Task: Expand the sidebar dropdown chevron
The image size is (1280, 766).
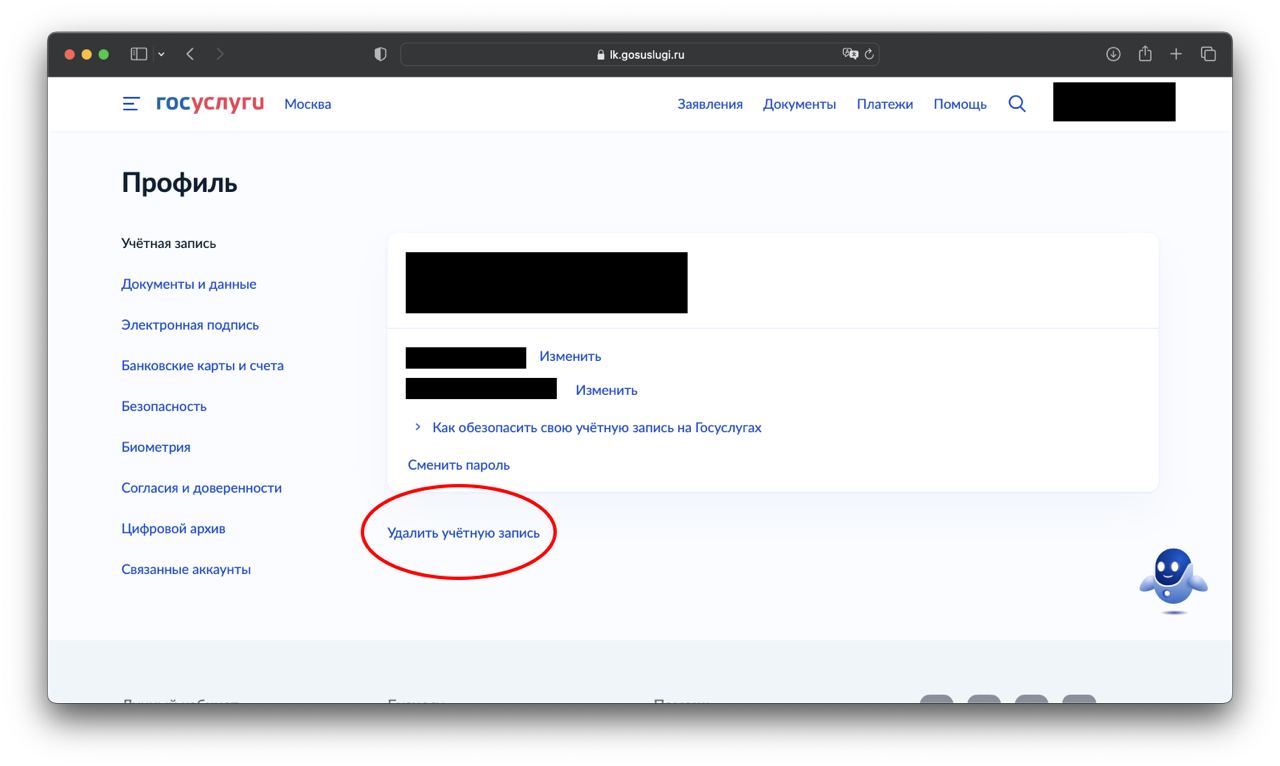Action: click(x=161, y=54)
